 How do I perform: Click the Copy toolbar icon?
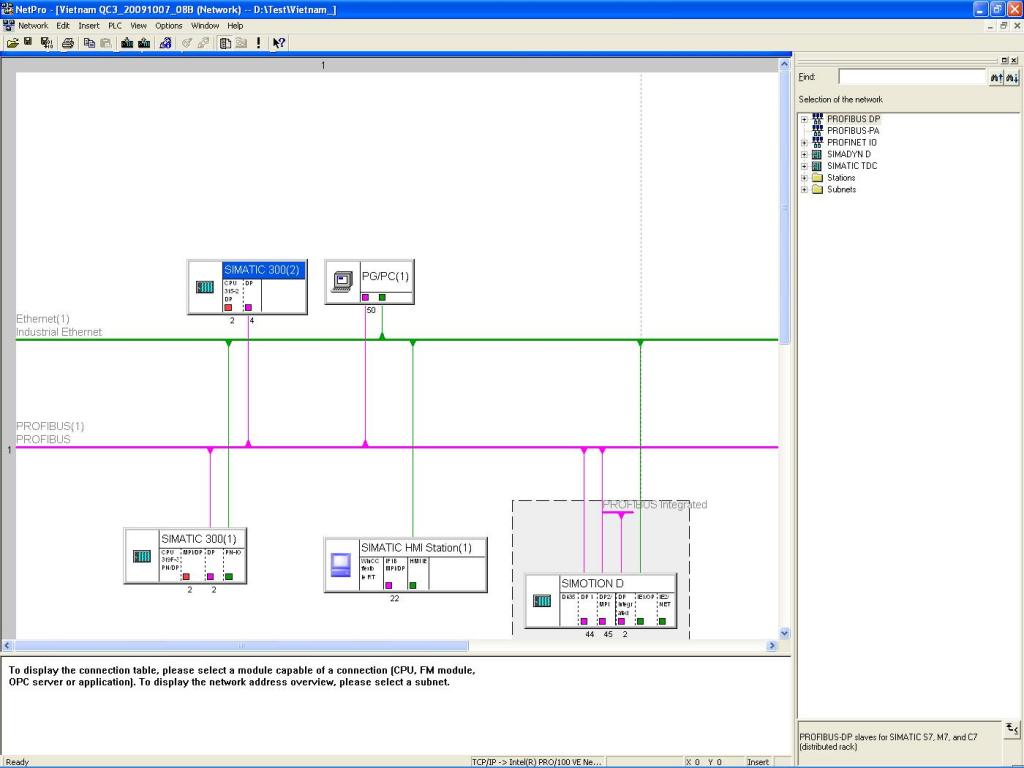[x=89, y=43]
